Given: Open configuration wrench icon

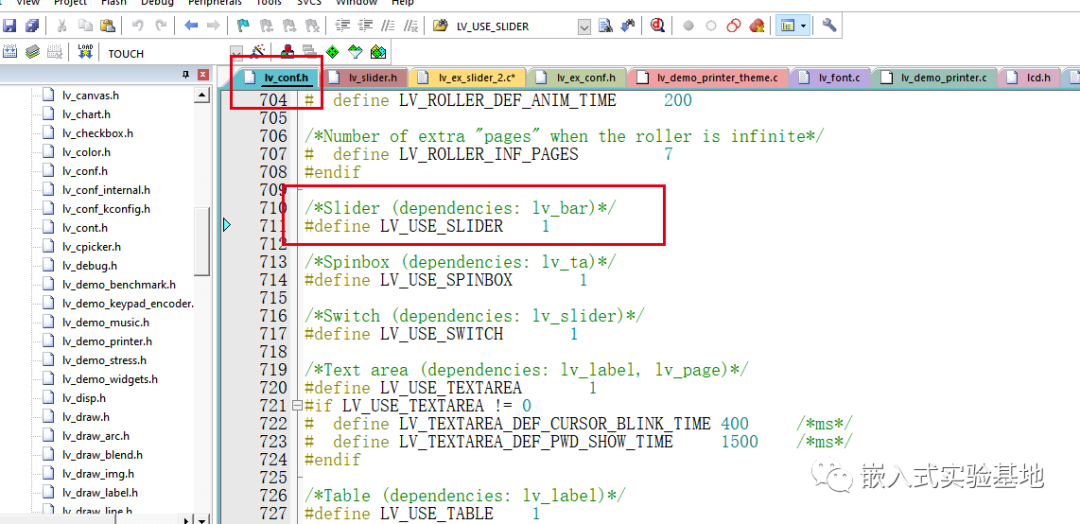Looking at the screenshot, I should click(x=829, y=26).
